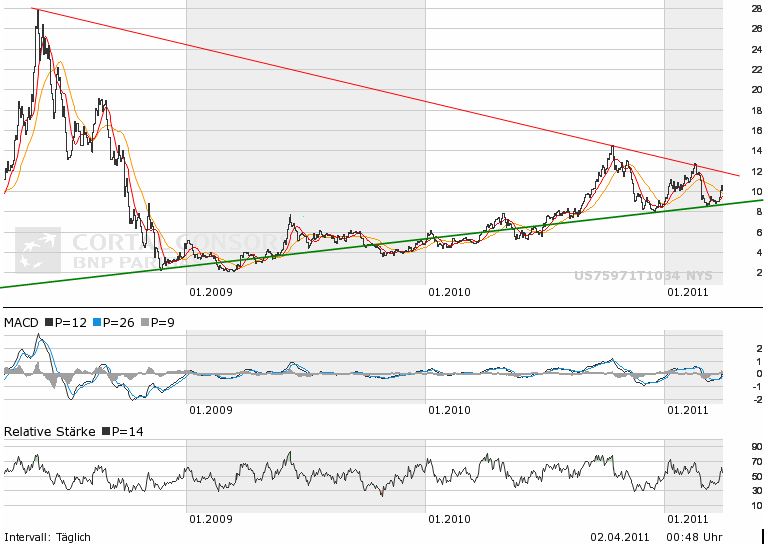
Task: Select the P=14 legend text
Action: (128, 431)
